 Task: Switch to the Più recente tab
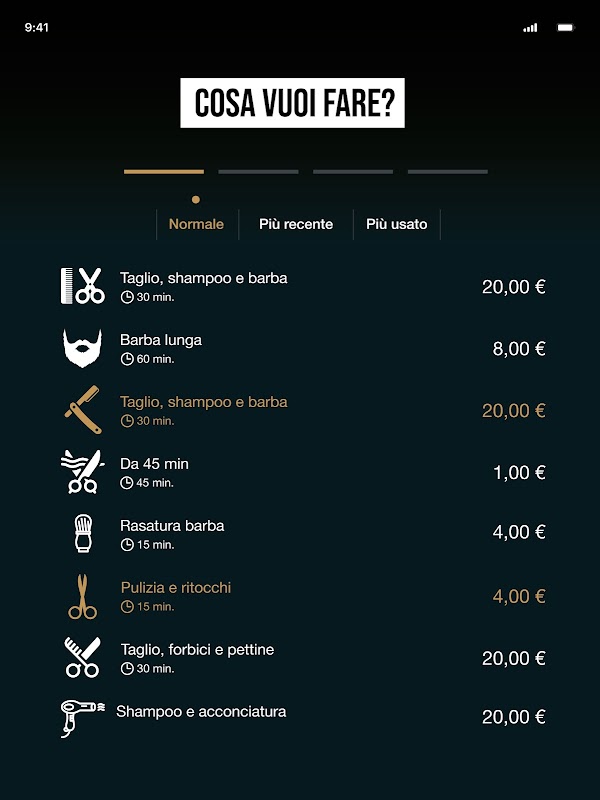click(x=296, y=224)
